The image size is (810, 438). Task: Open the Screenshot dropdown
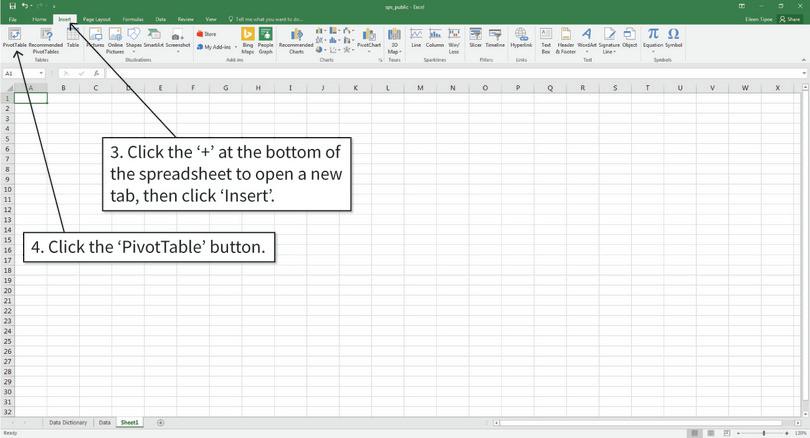coord(178,52)
